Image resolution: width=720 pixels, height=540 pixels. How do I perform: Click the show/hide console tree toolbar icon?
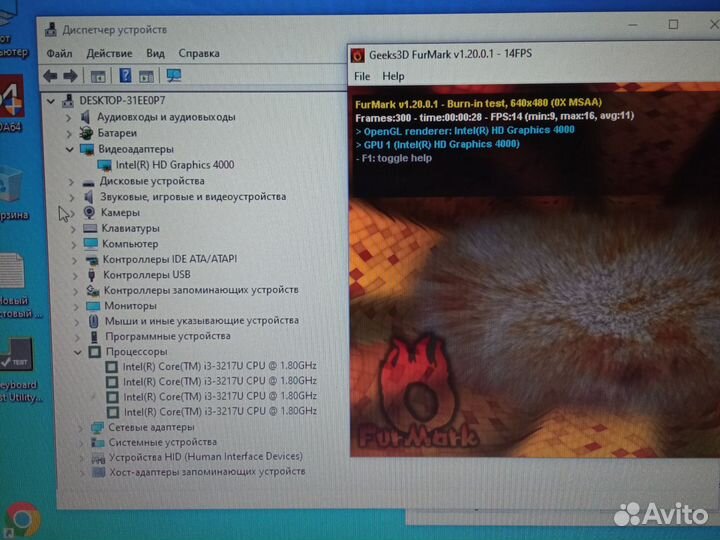pyautogui.click(x=98, y=76)
